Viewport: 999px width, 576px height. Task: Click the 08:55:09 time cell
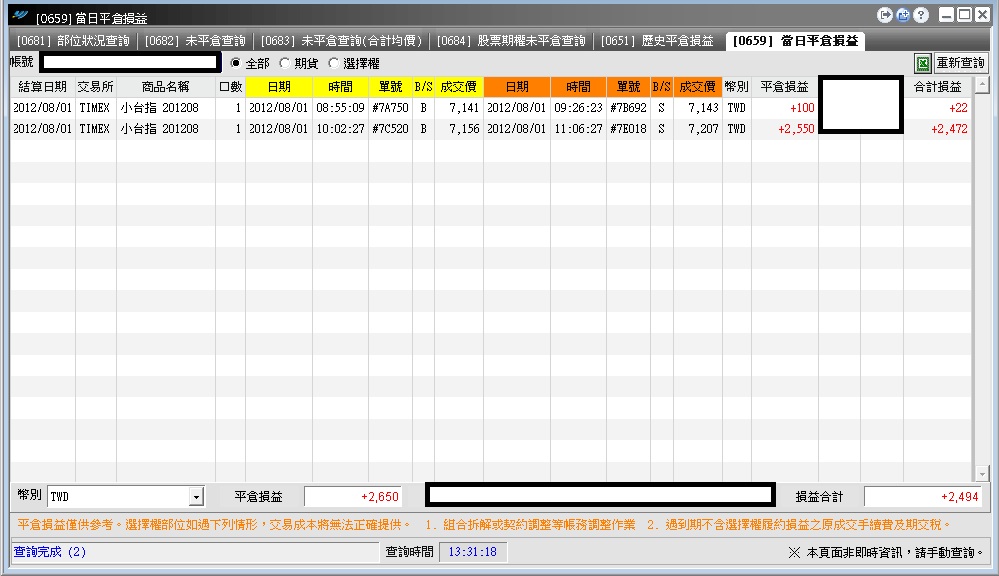(340, 108)
